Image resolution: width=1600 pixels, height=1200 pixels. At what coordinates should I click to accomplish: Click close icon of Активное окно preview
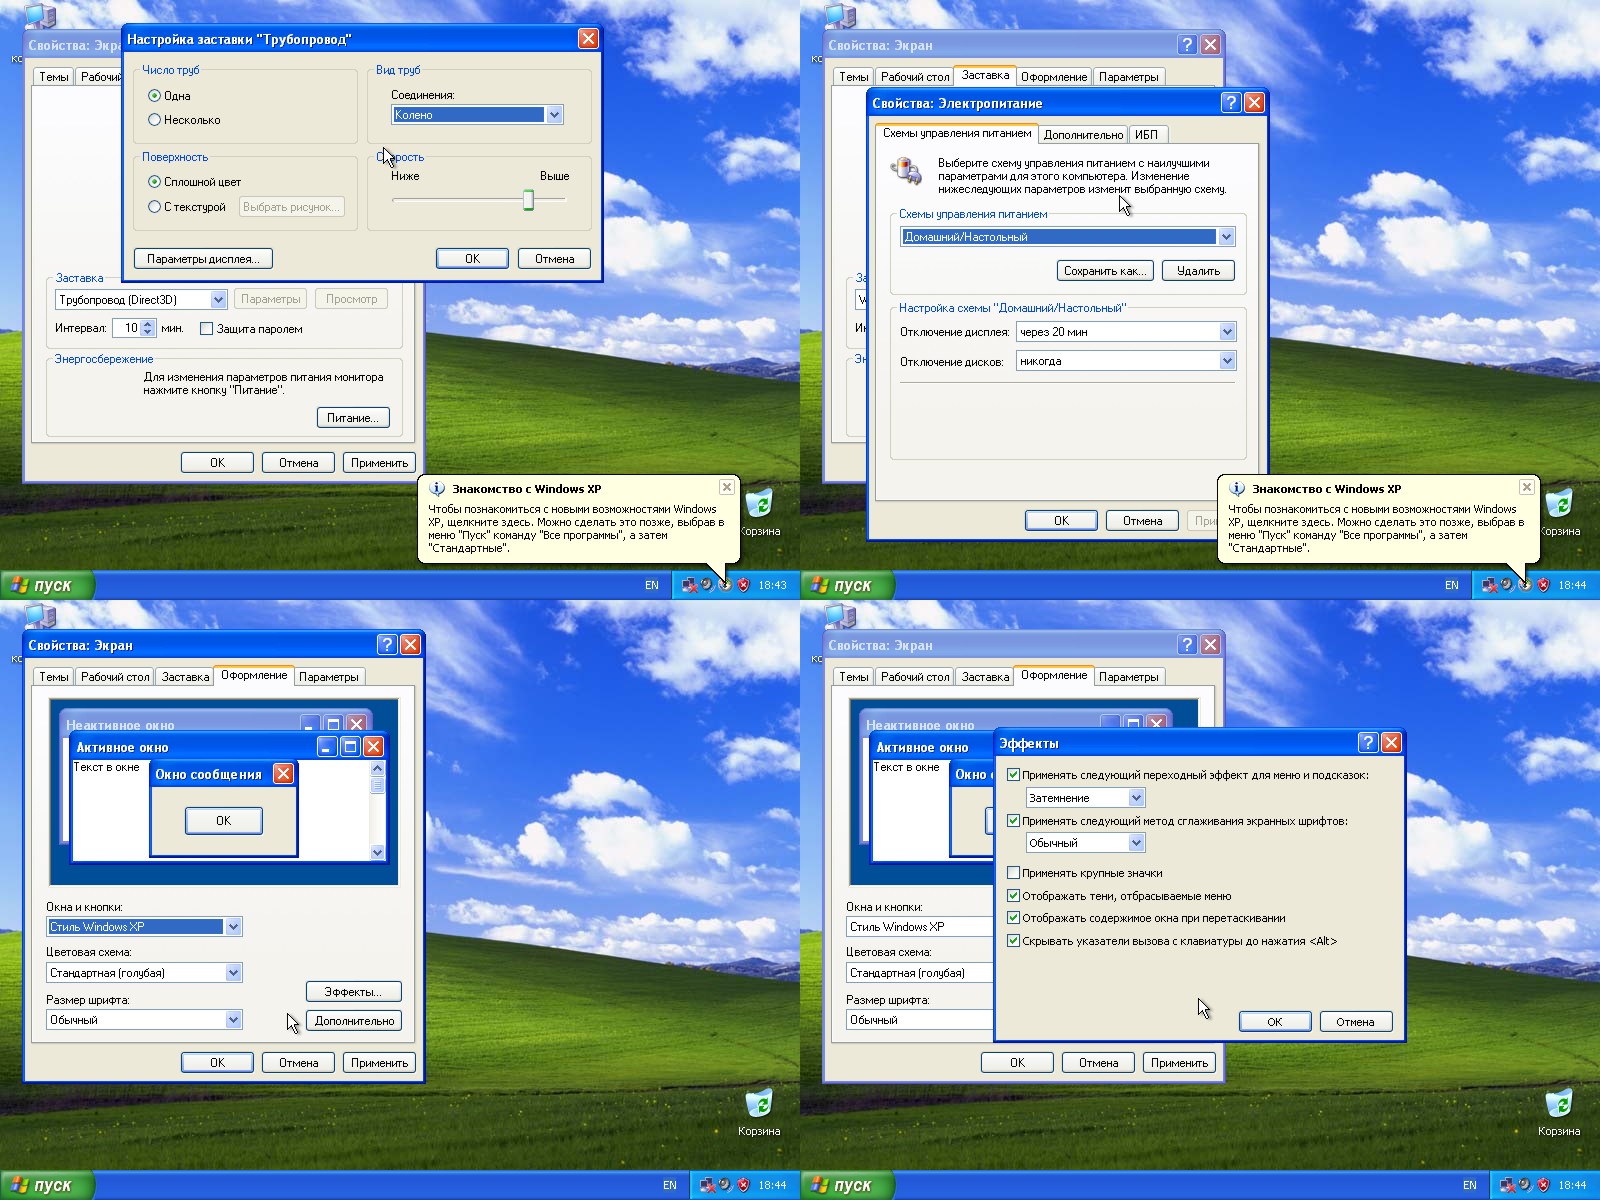[x=373, y=746]
